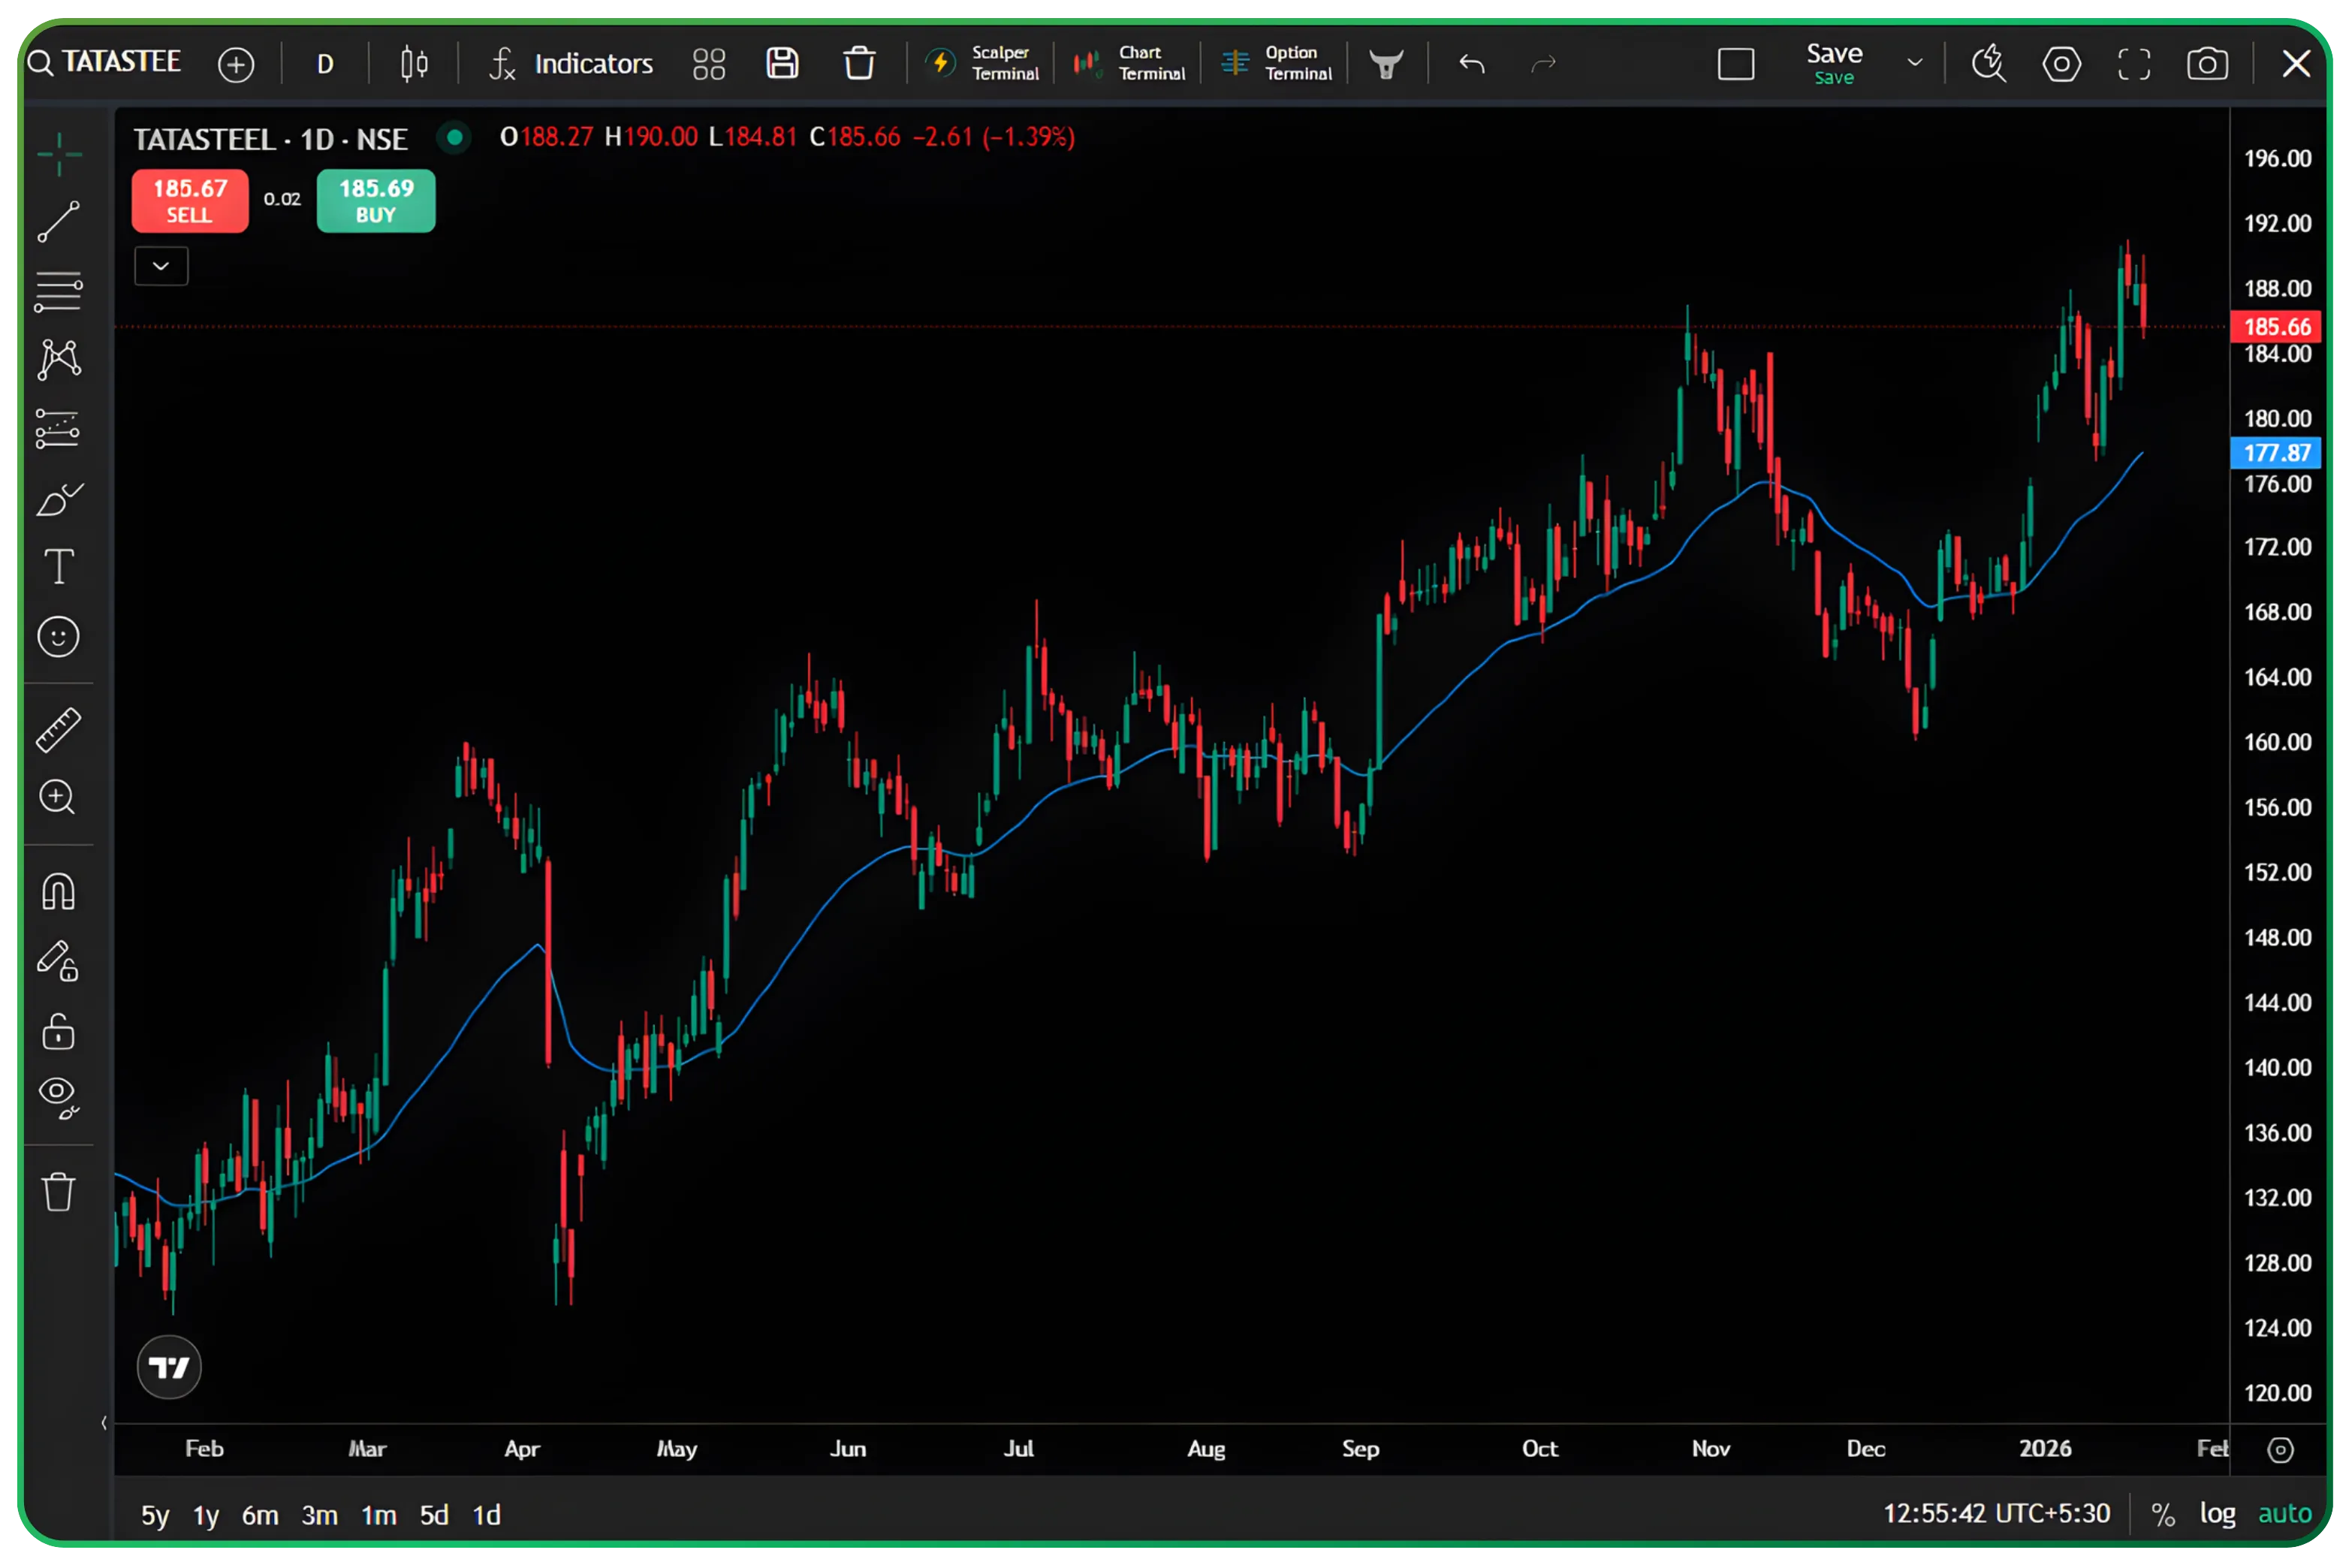This screenshot has height=1568, width=2352.
Task: Select the Ruler measure tool
Action: [x=58, y=730]
